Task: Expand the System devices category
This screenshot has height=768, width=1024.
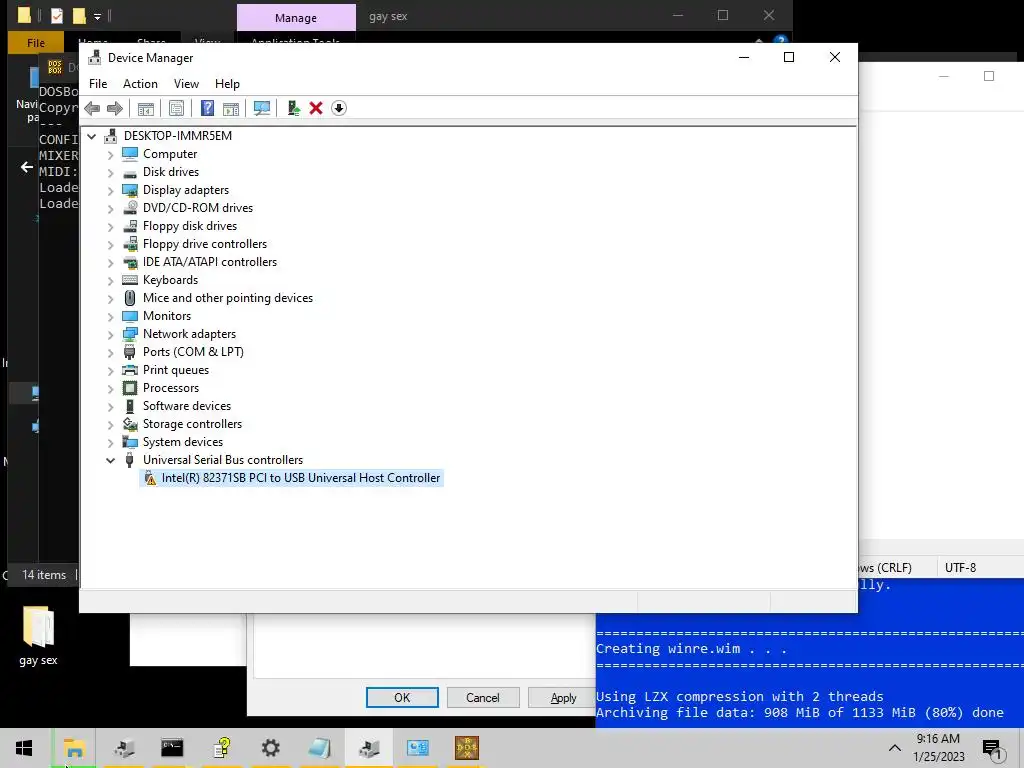Action: pyautogui.click(x=110, y=443)
